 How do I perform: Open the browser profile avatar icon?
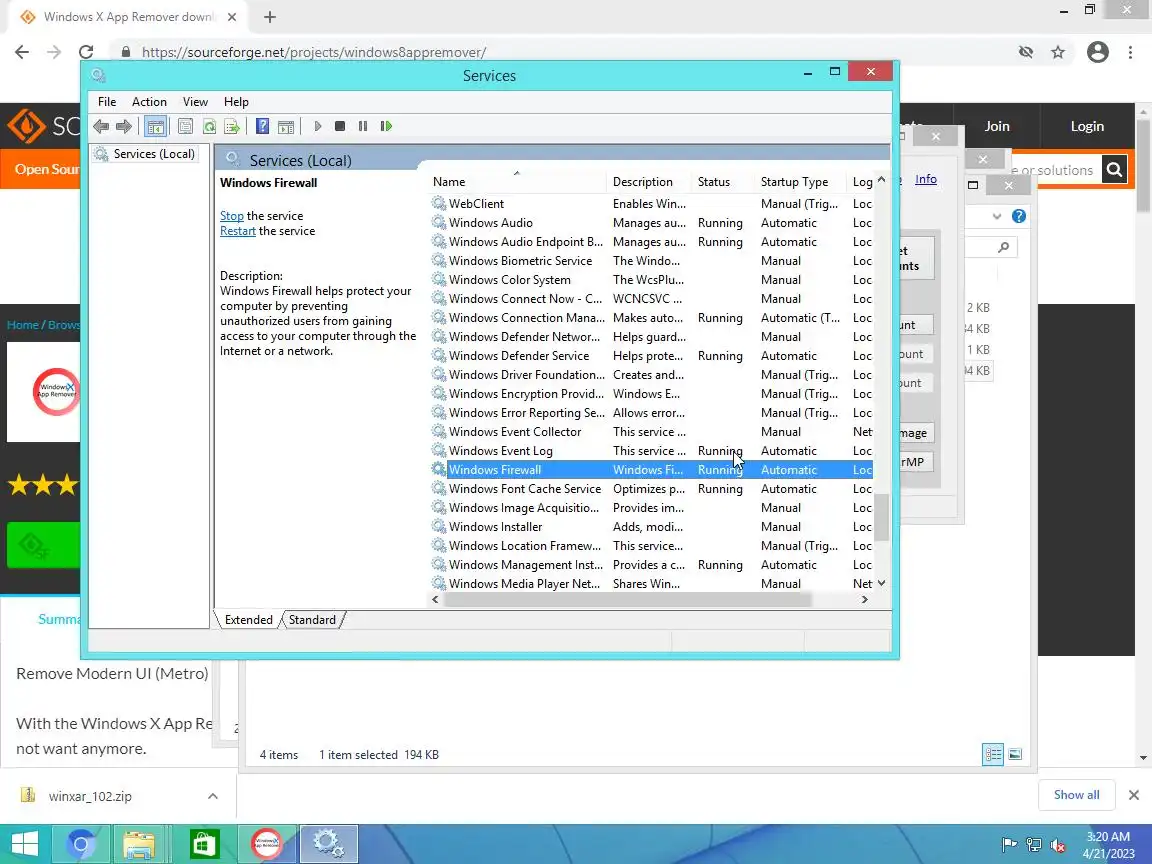[x=1098, y=52]
